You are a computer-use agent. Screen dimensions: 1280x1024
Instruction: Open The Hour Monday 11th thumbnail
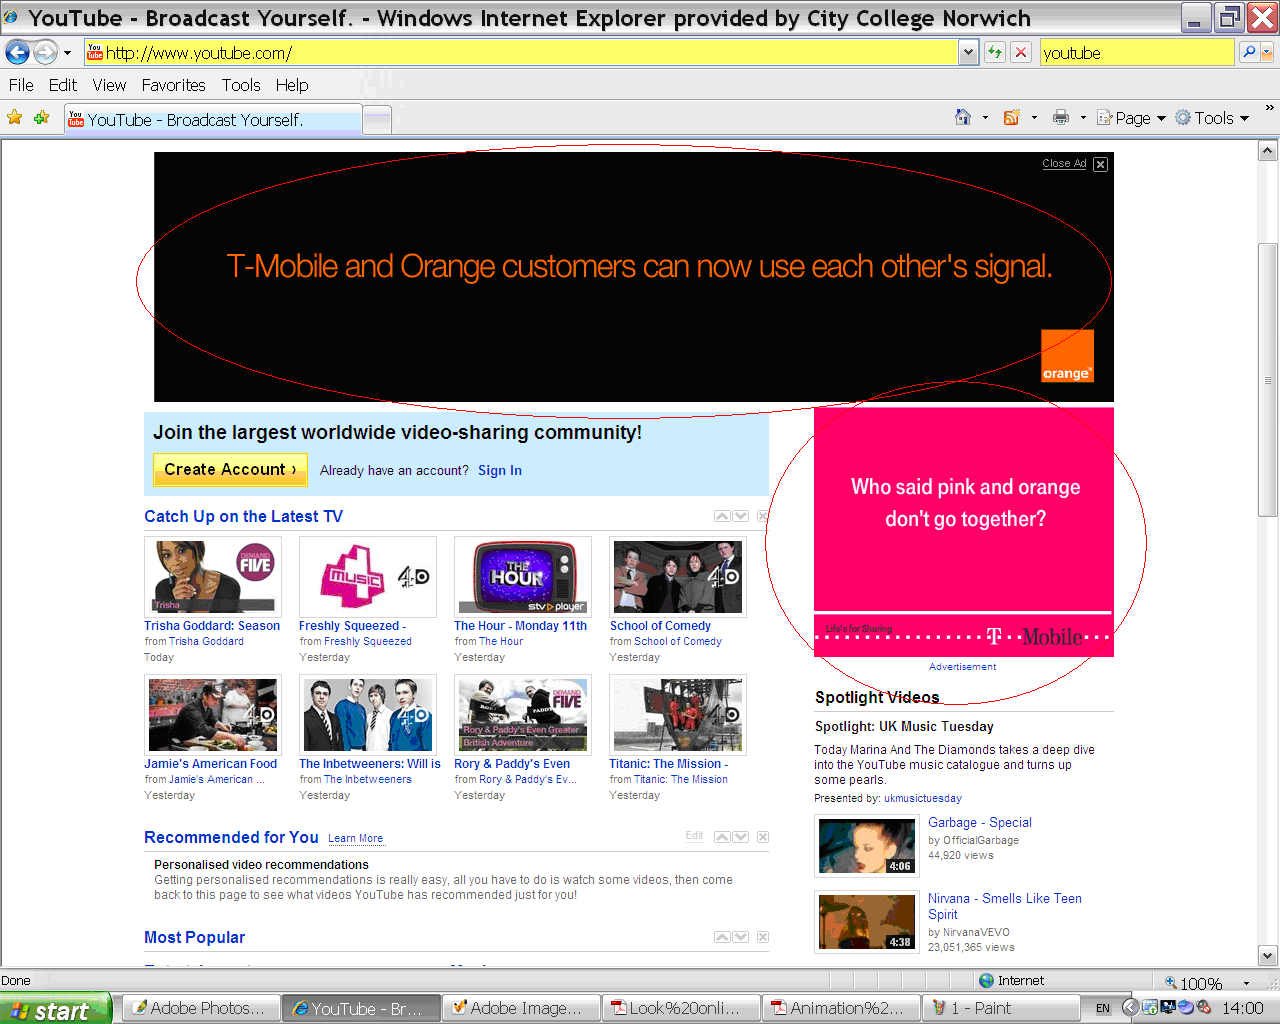[523, 577]
